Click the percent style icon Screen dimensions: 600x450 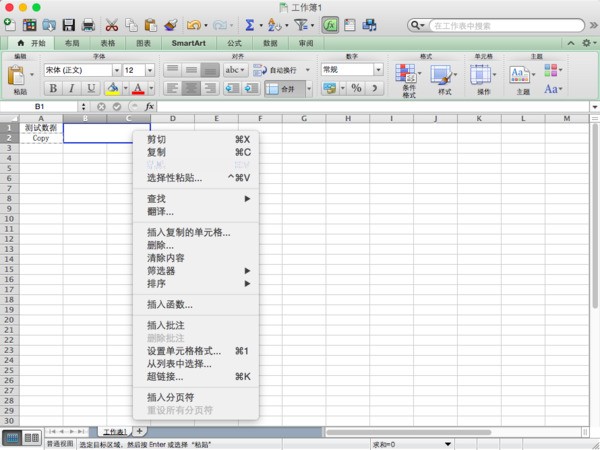point(355,89)
